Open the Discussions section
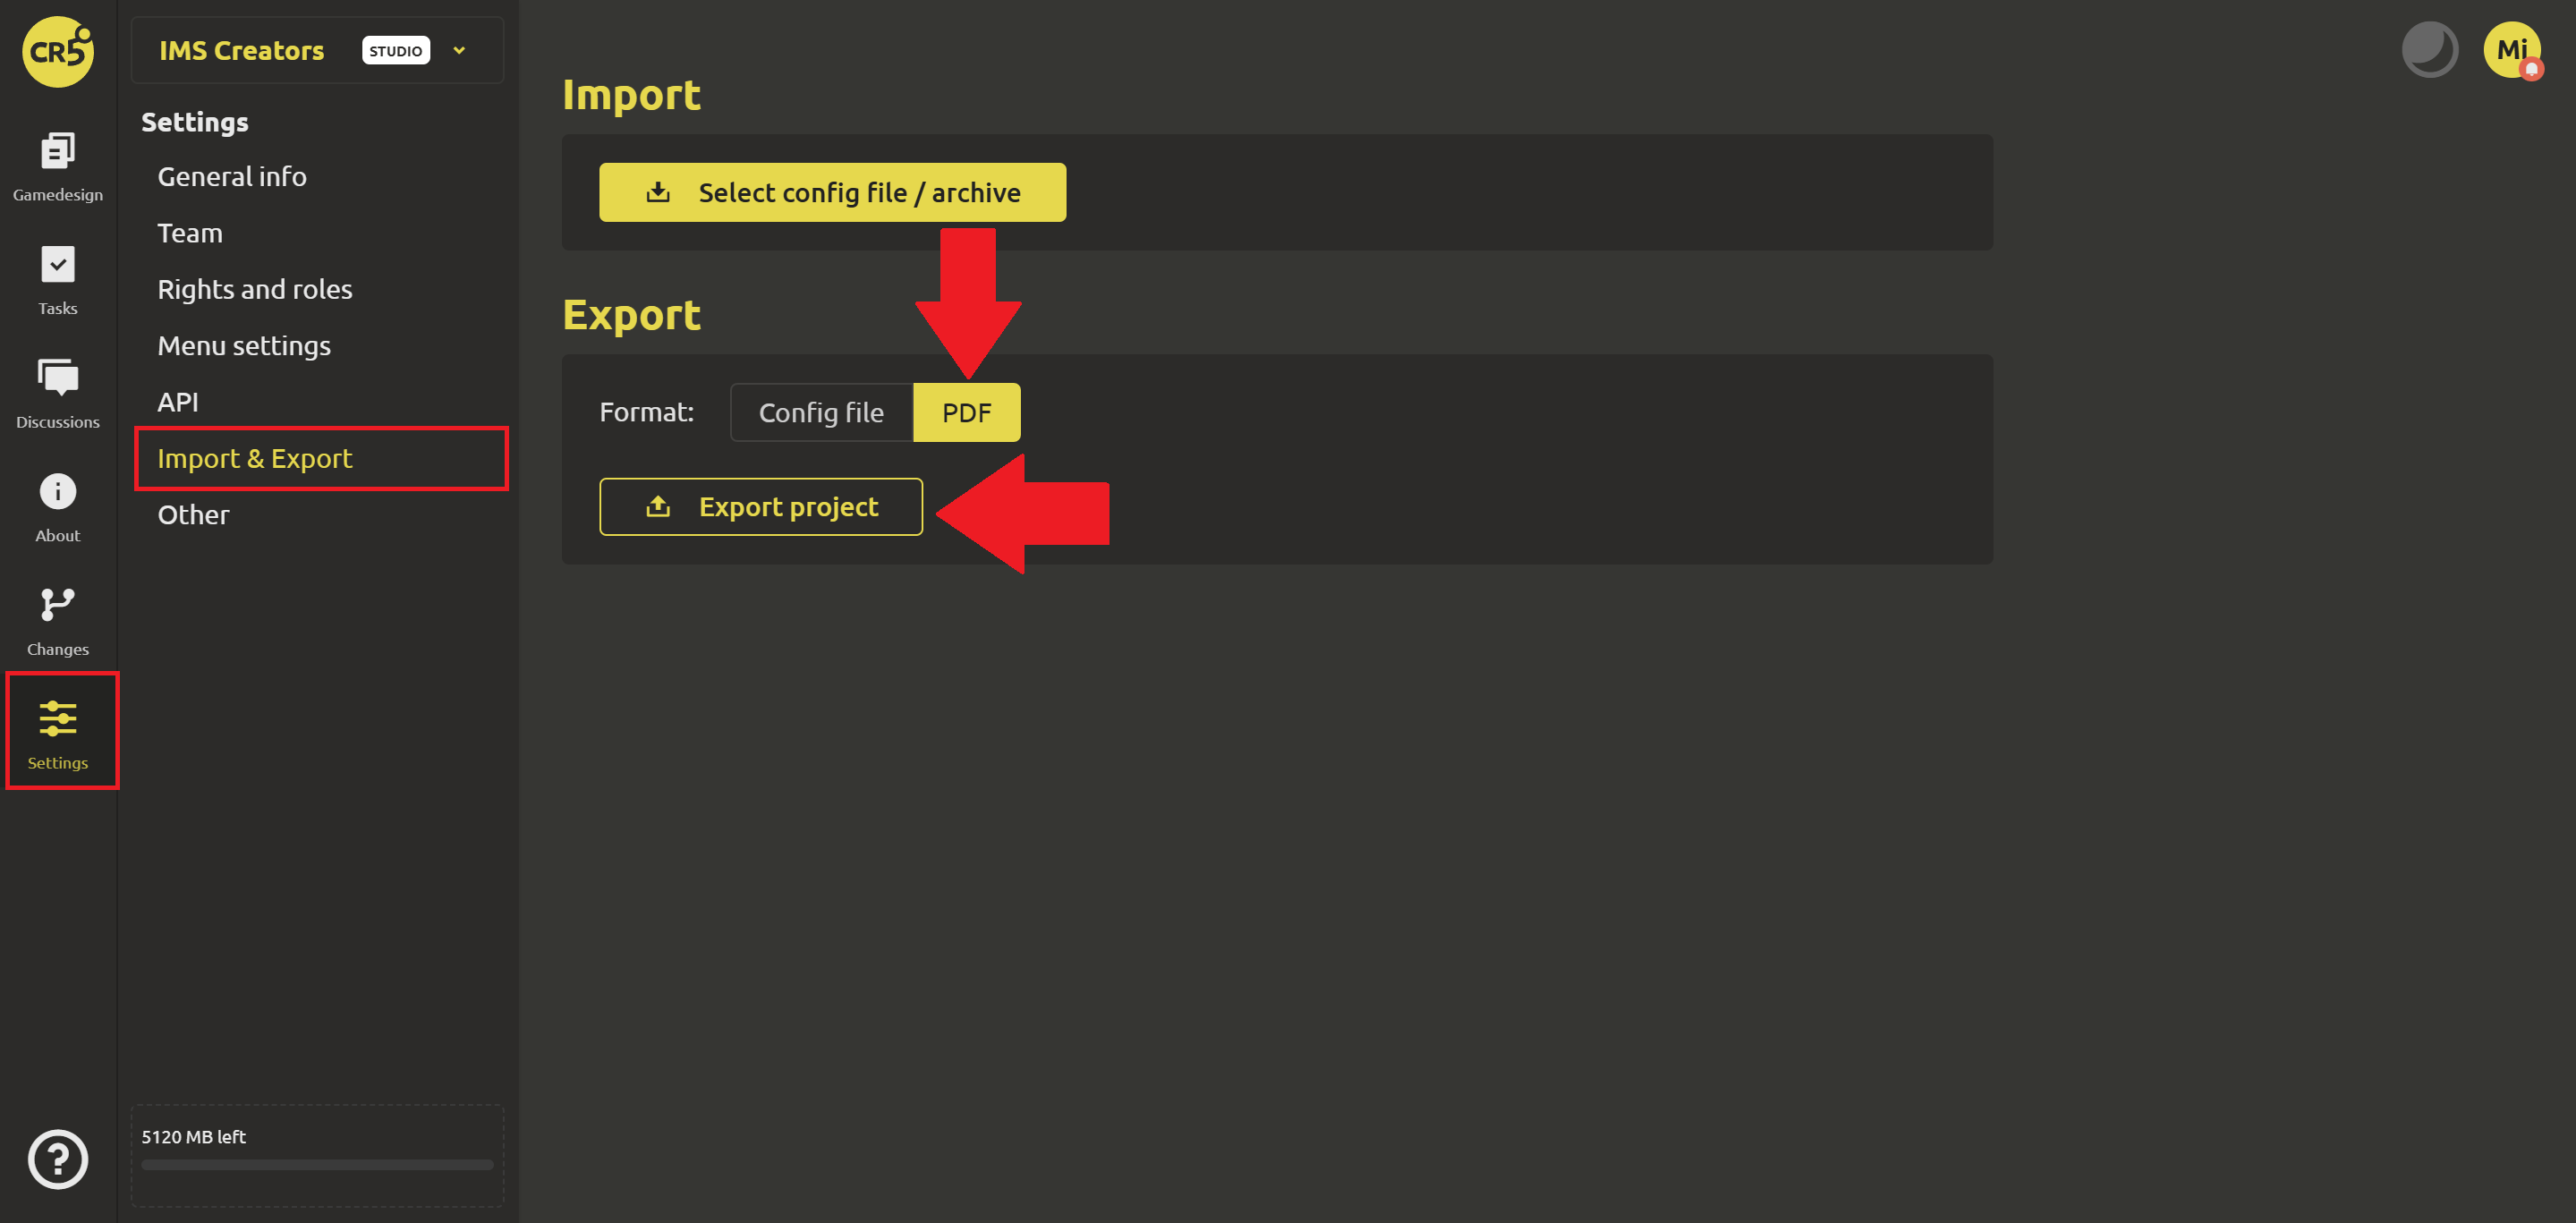 coord(58,394)
